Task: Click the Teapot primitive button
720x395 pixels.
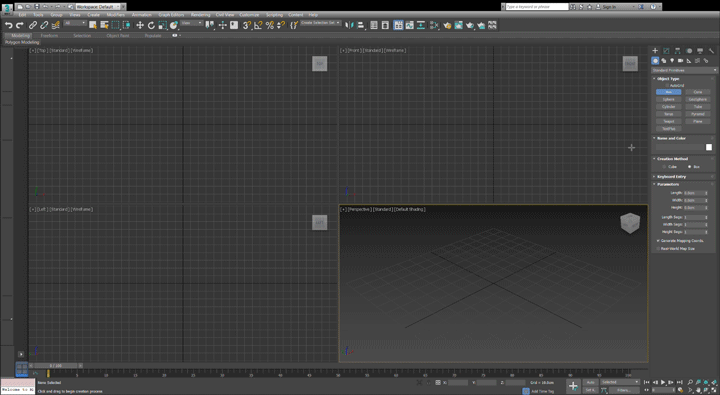Action: [x=669, y=121]
